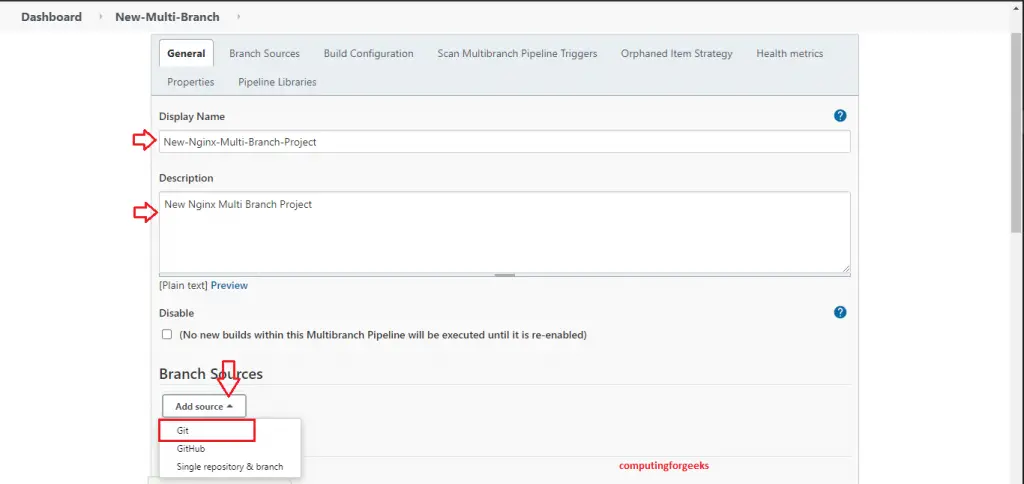The width and height of the screenshot is (1024, 484).
Task: Choose GitHub from the source menu
Action: [x=191, y=449]
